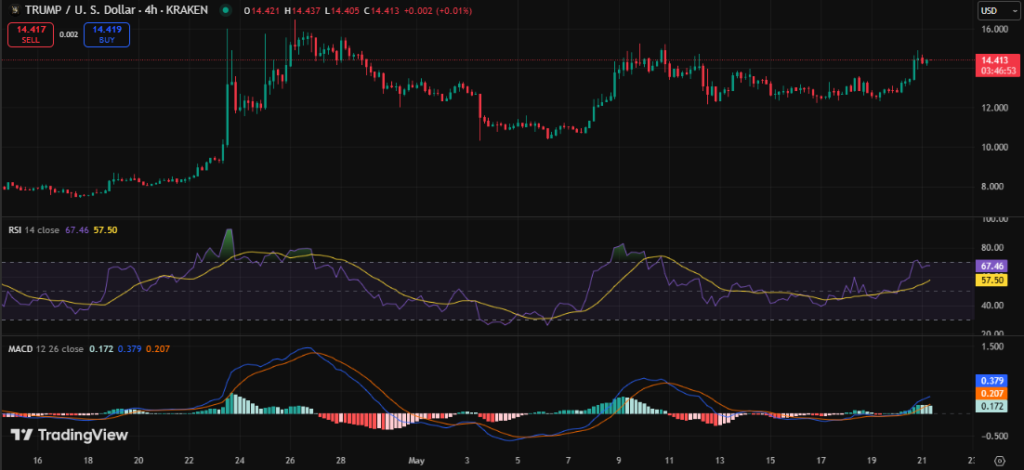The image size is (1024, 470).
Task: Click the 12.000 price axis label
Action: (993, 108)
